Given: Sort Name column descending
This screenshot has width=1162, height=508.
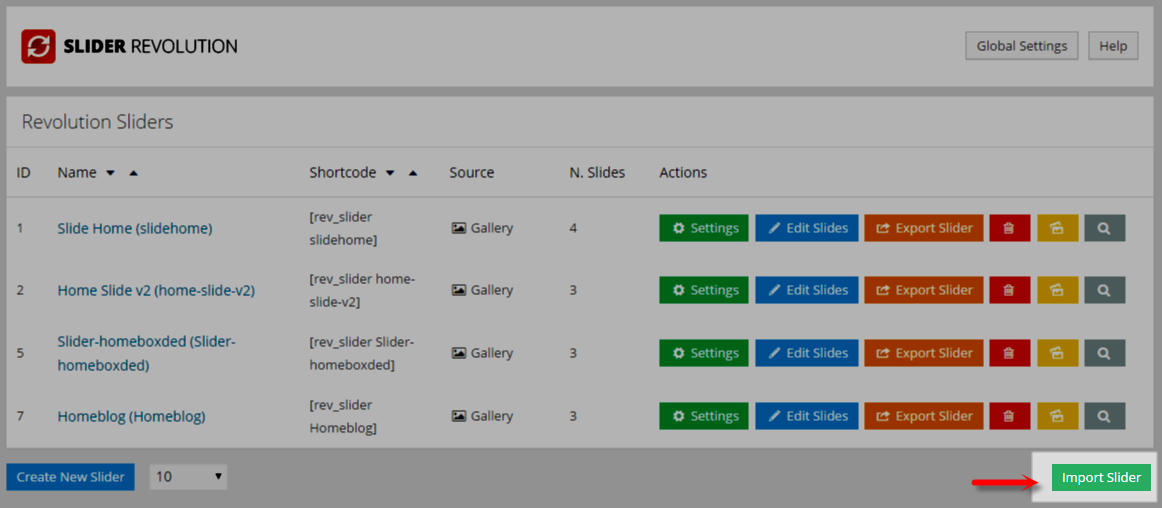Looking at the screenshot, I should [x=111, y=173].
